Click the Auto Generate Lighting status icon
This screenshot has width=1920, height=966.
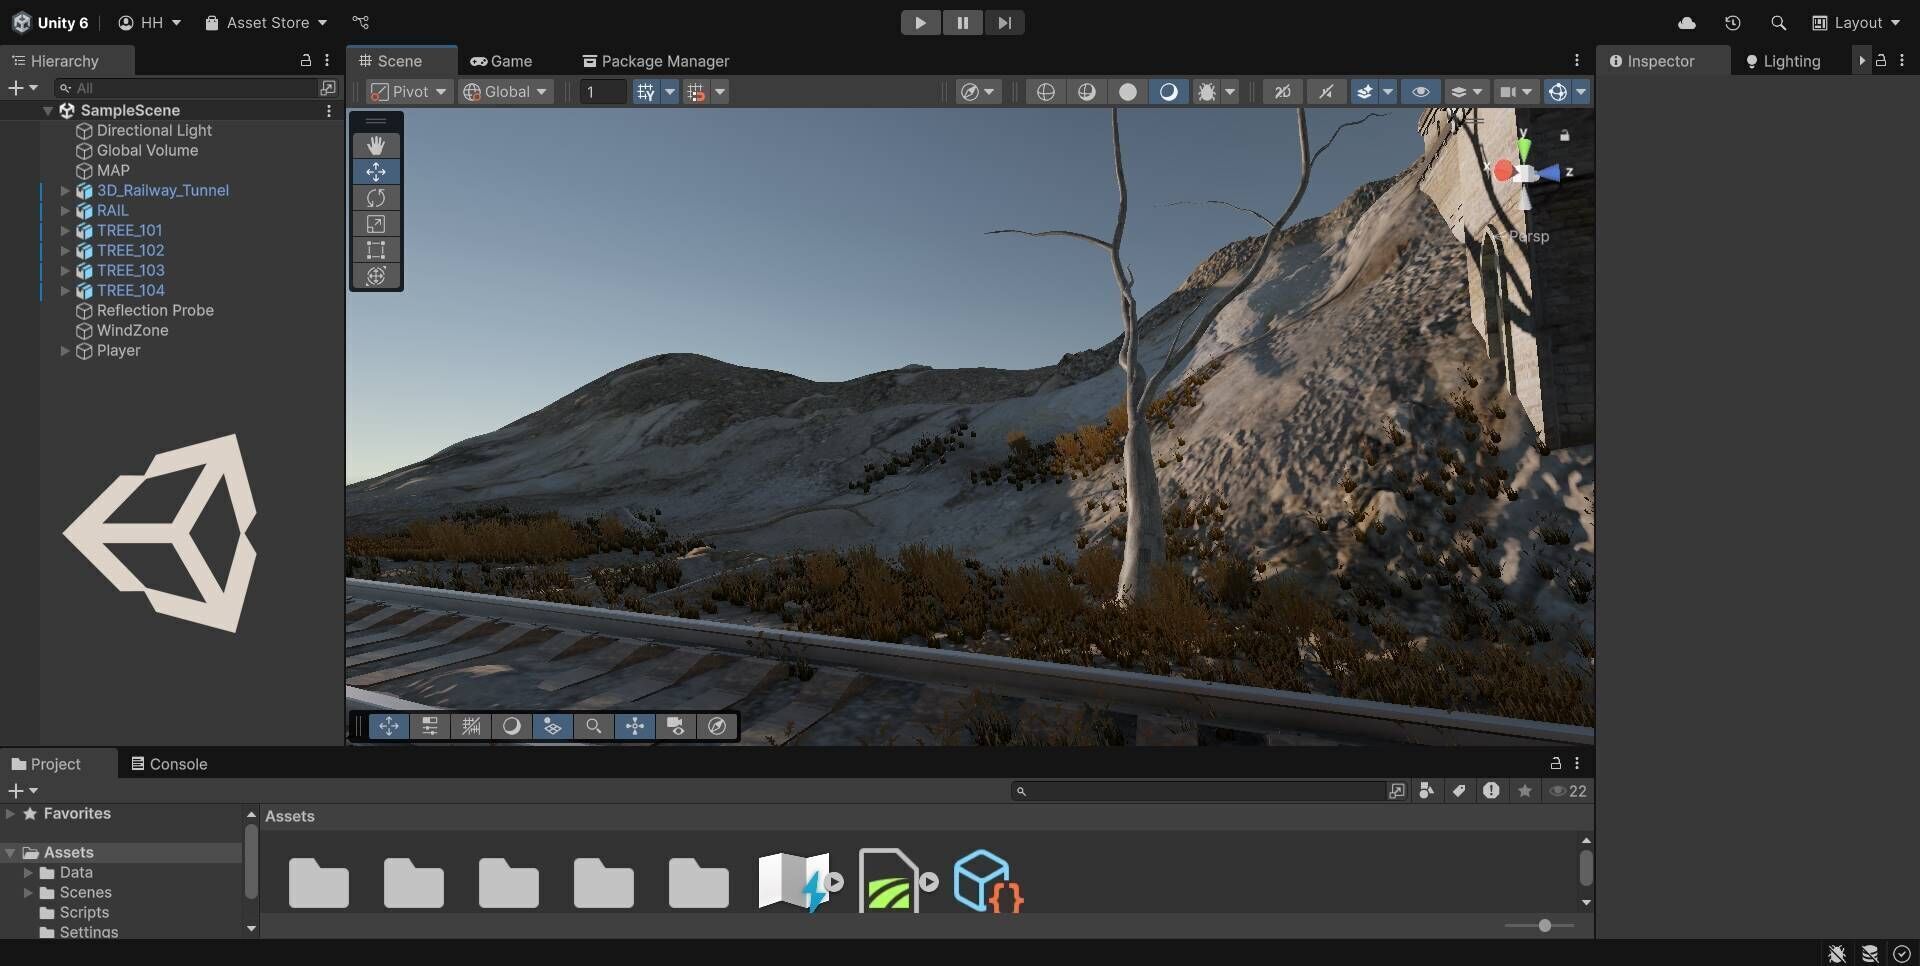[1870, 954]
